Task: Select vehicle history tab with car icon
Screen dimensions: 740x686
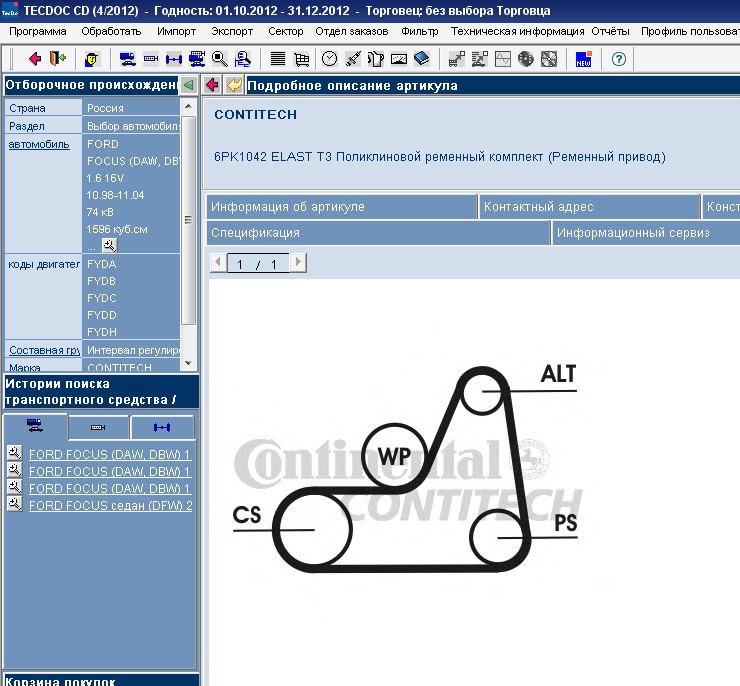Action: 35,427
